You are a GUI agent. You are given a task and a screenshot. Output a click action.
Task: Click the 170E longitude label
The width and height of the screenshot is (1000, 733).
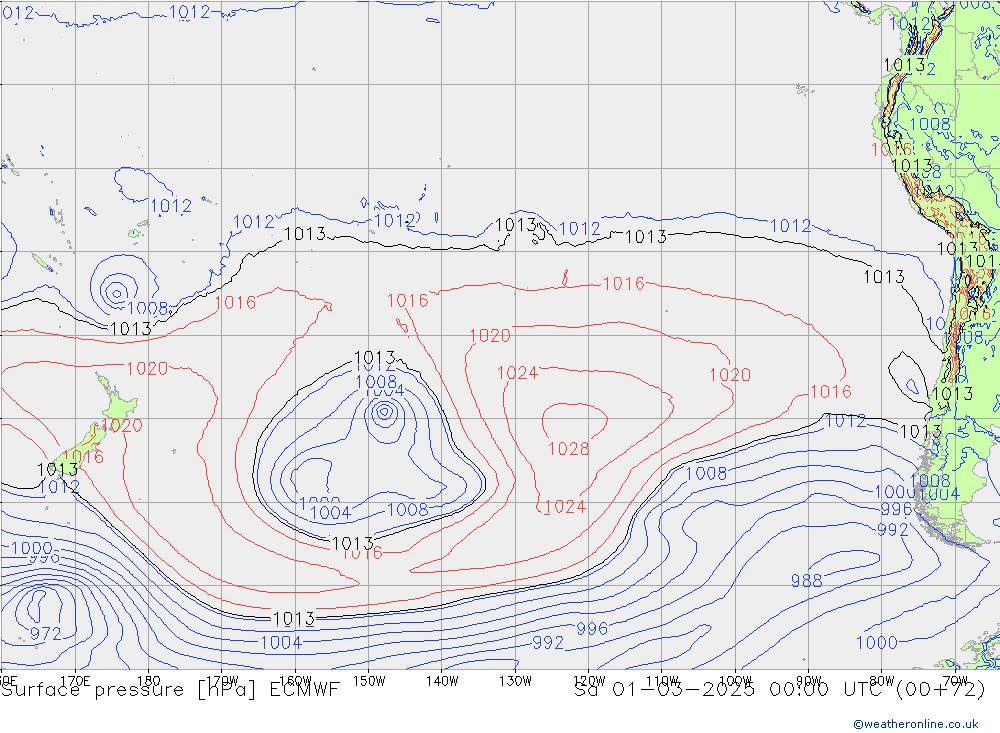click(x=75, y=681)
